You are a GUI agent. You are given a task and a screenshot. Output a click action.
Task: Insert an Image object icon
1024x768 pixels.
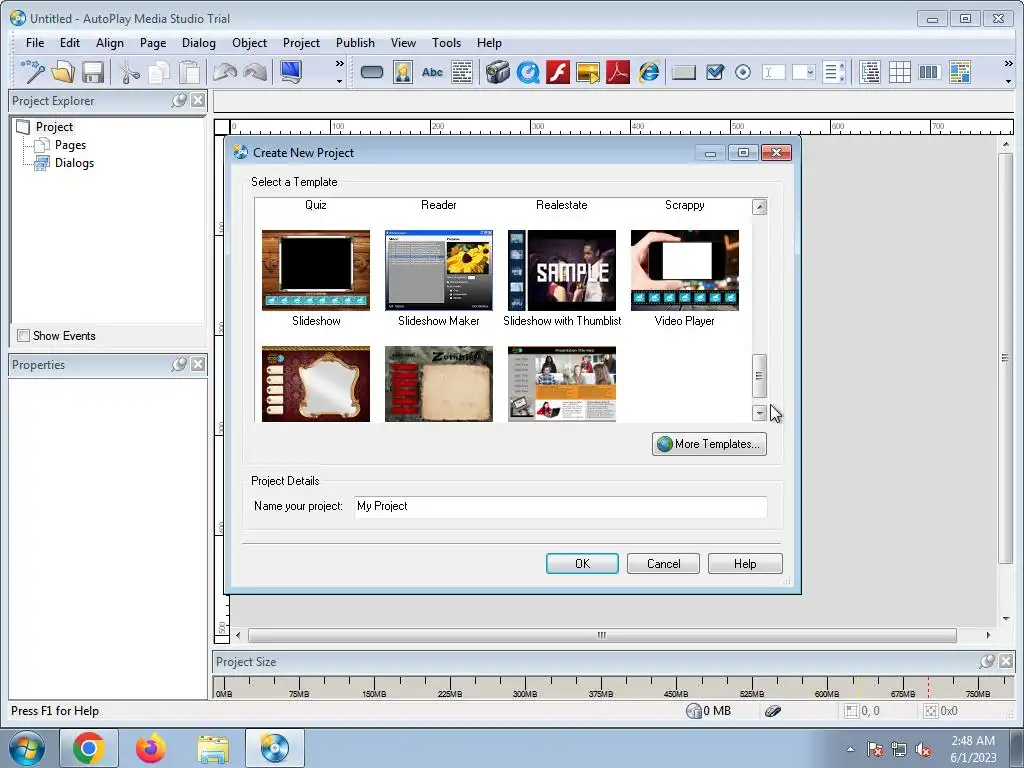pos(403,72)
